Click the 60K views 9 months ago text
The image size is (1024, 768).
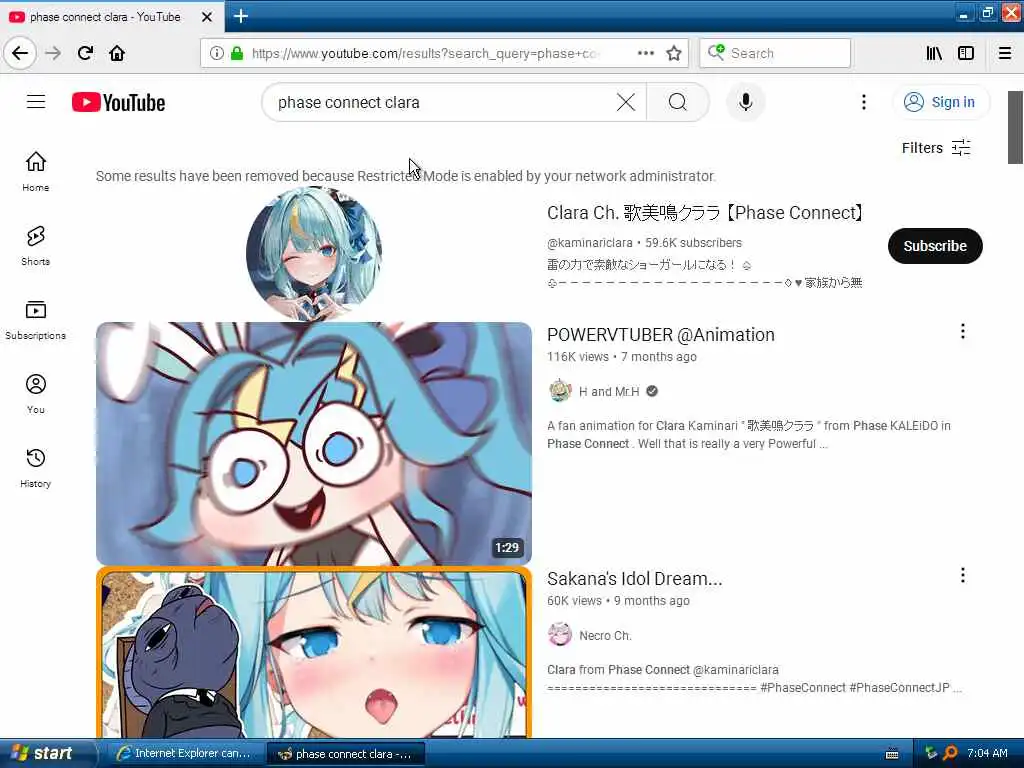[x=618, y=601]
